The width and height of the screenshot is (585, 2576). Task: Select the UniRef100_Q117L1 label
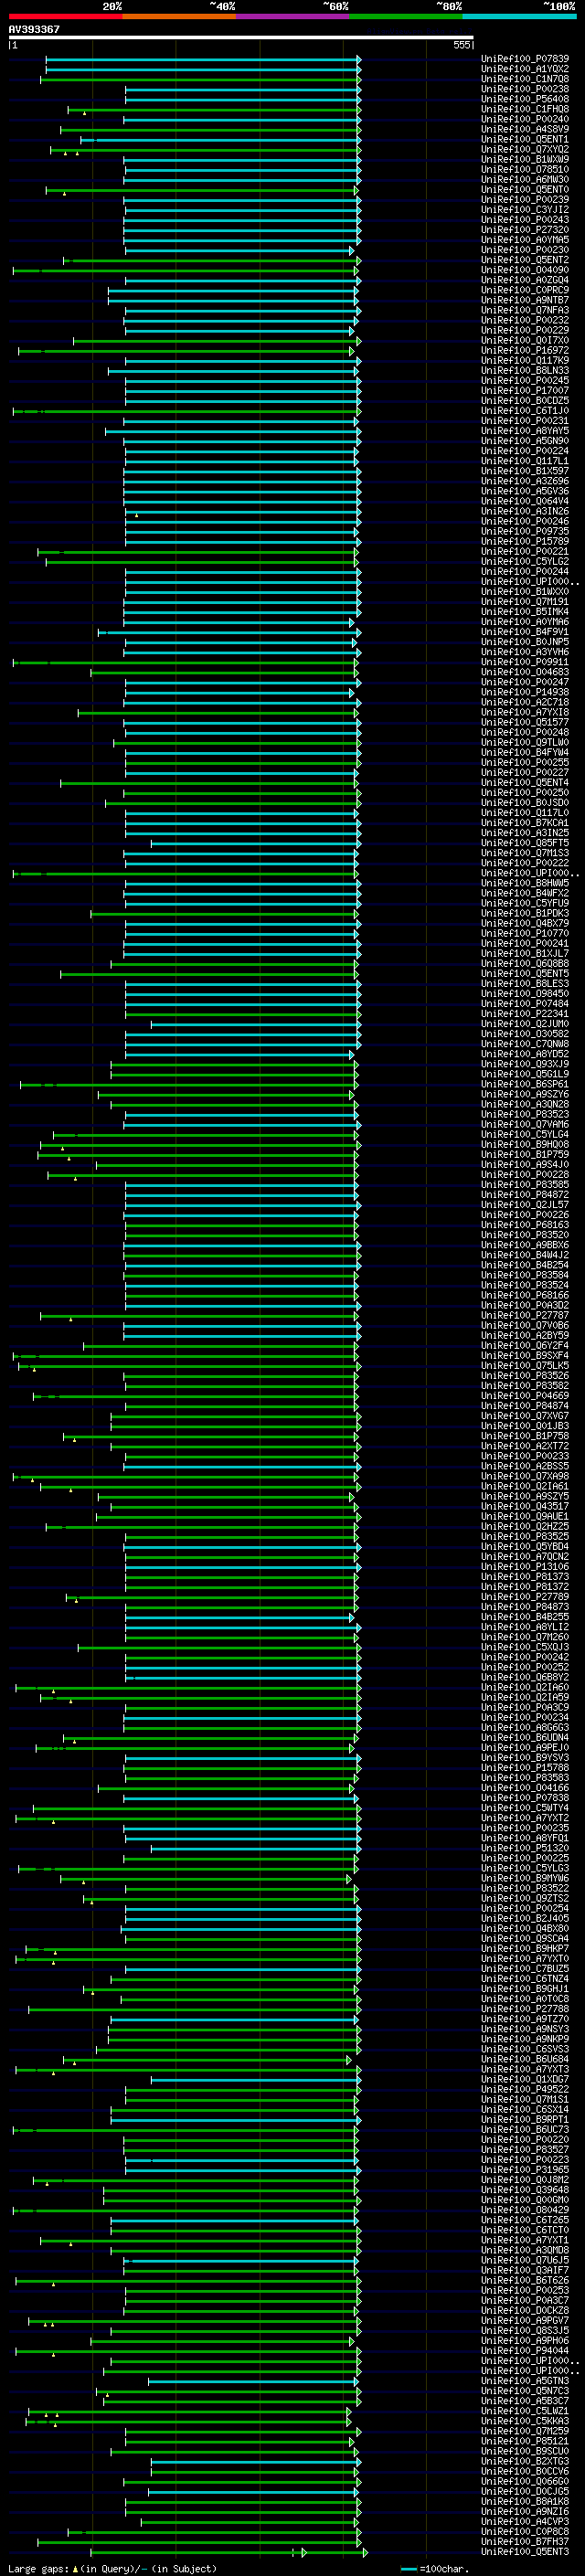coord(525,461)
